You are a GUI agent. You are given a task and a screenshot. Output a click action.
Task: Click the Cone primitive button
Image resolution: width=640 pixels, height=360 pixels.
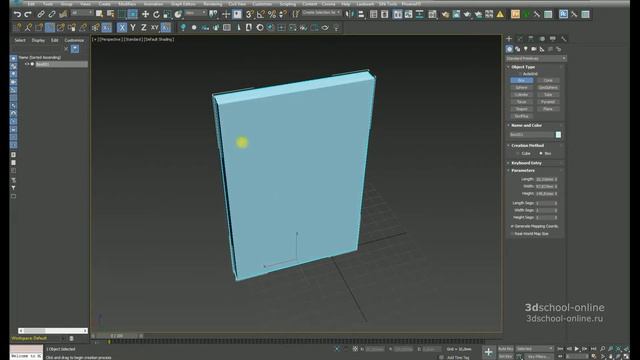point(548,80)
